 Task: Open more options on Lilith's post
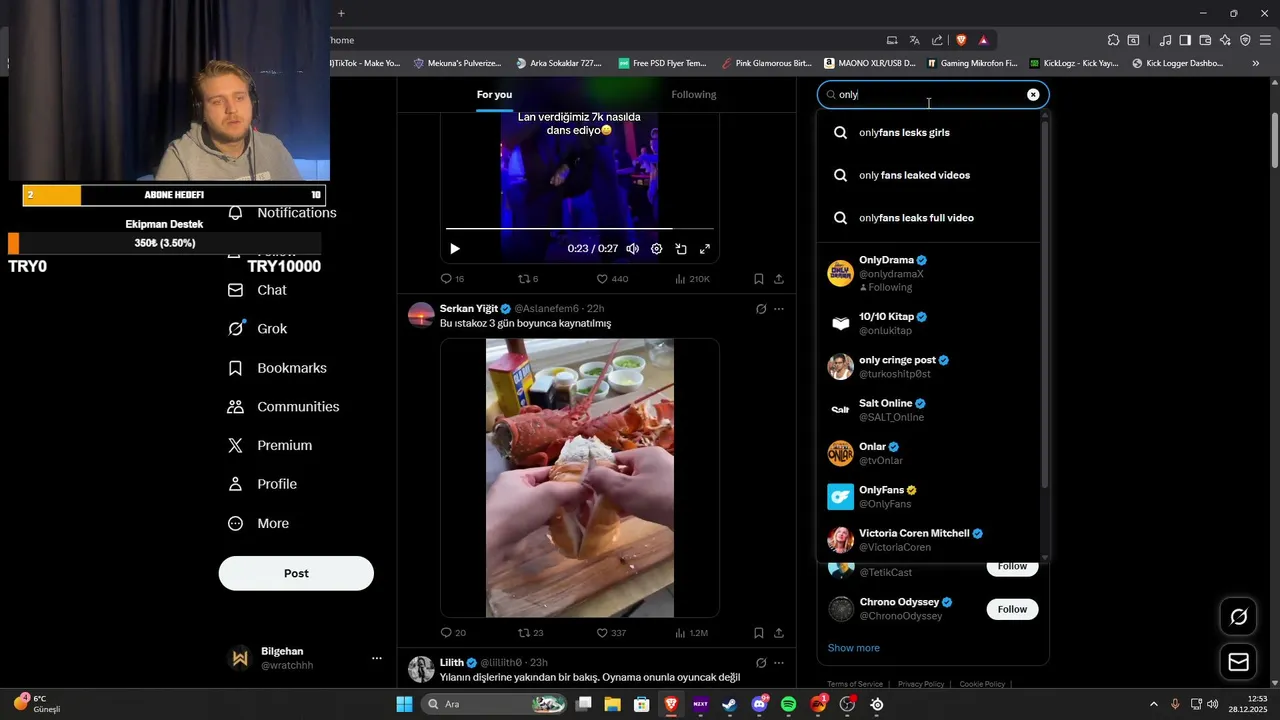pos(779,663)
